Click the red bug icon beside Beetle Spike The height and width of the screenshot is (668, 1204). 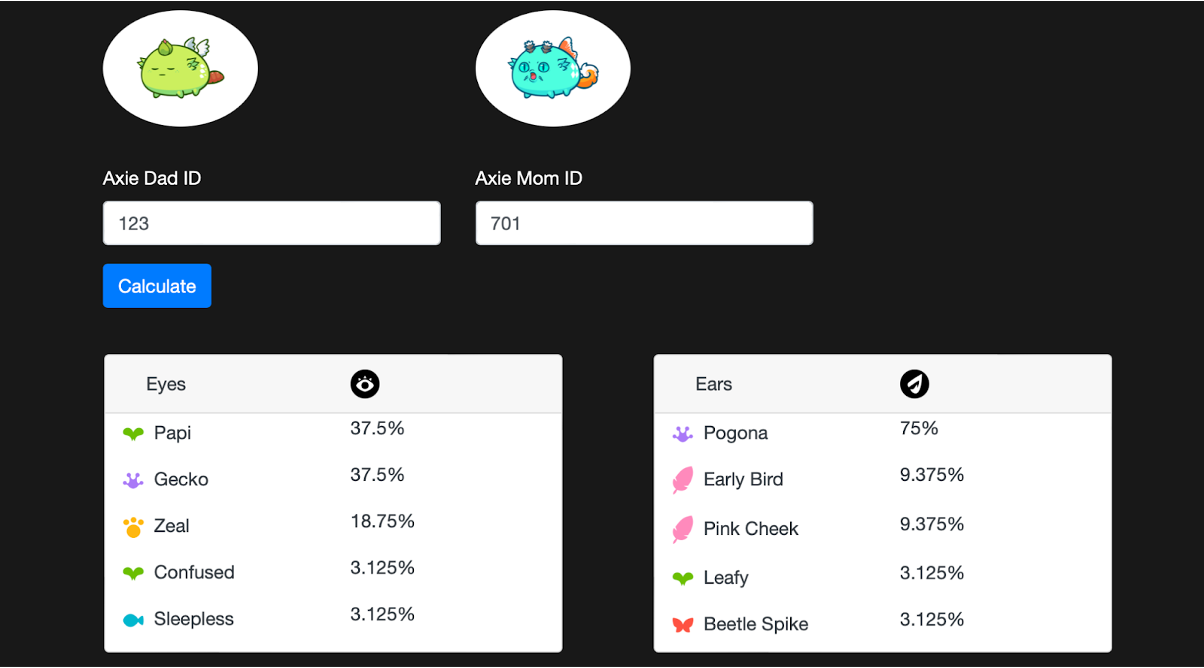click(x=683, y=625)
